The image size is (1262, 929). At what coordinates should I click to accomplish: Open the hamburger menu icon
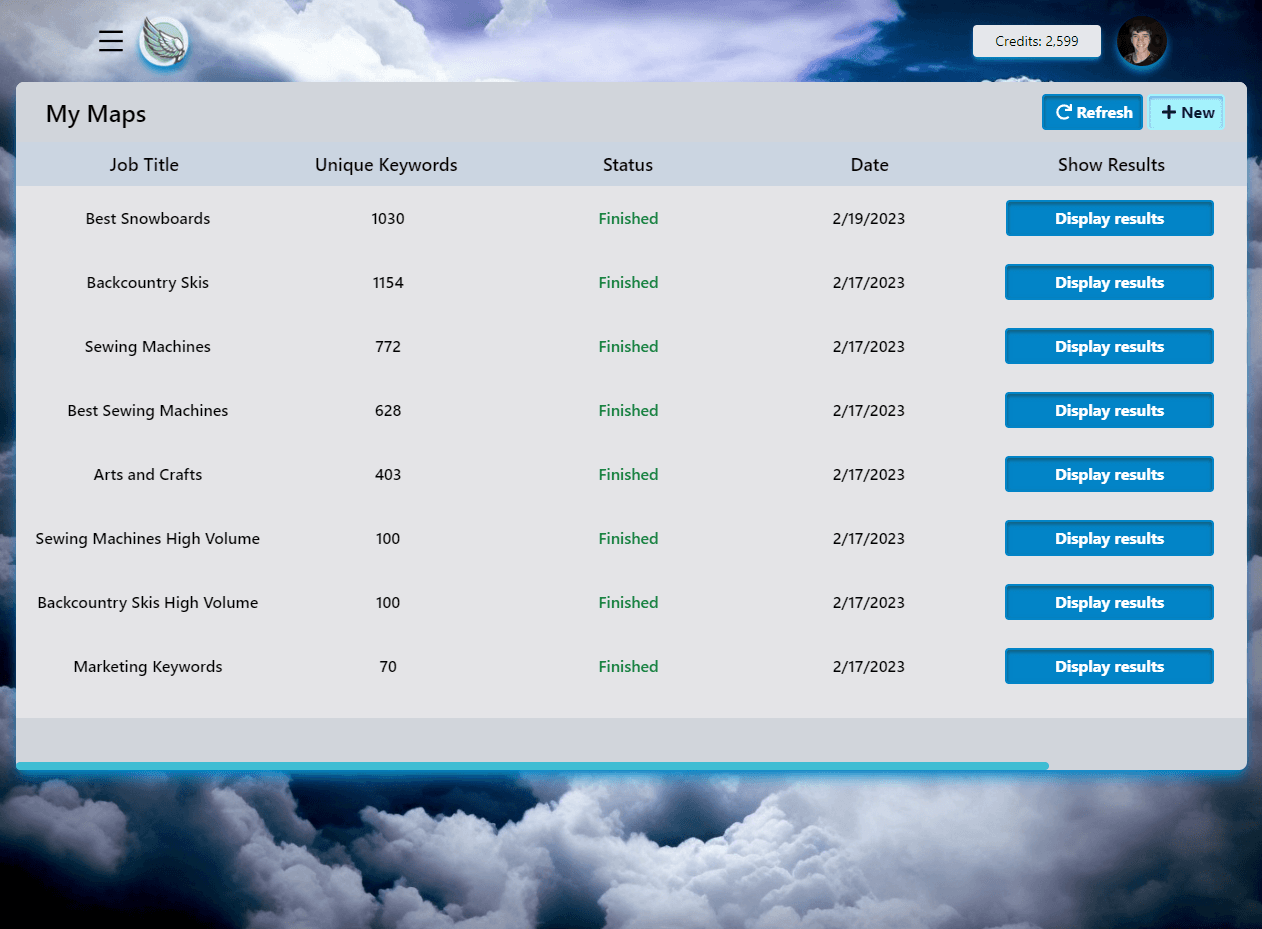coord(111,41)
